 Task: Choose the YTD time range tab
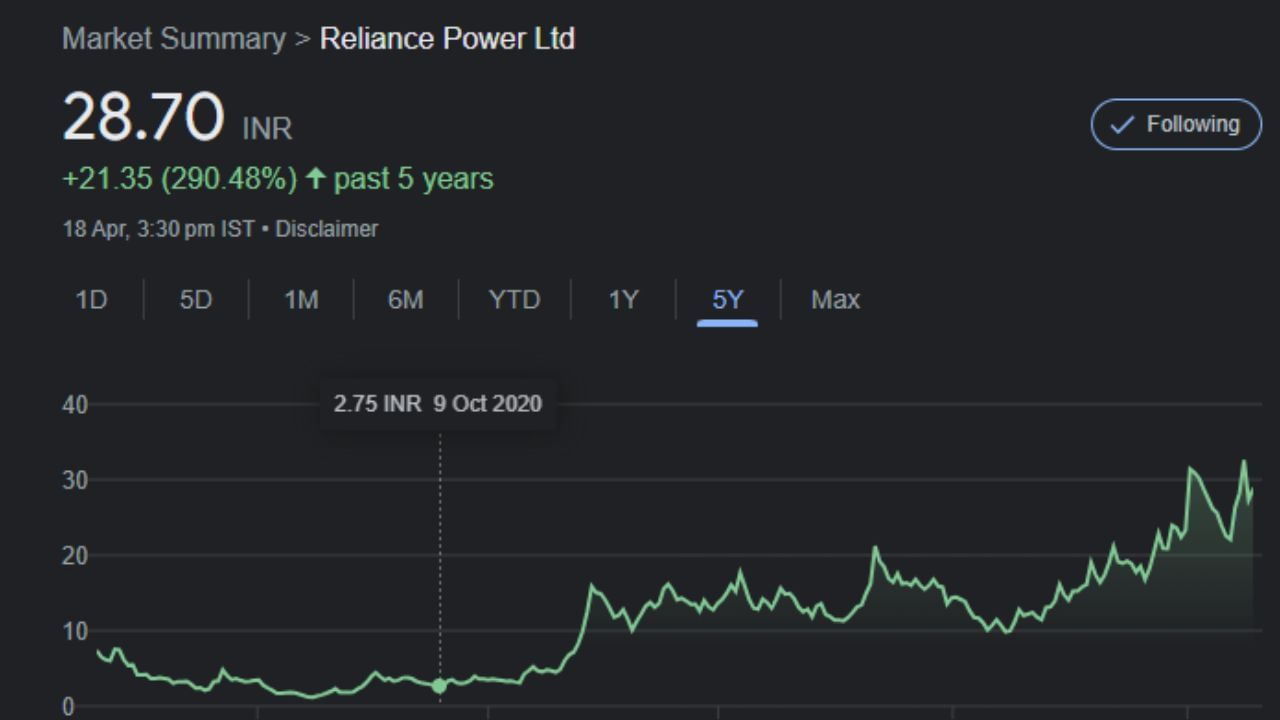[x=514, y=300]
